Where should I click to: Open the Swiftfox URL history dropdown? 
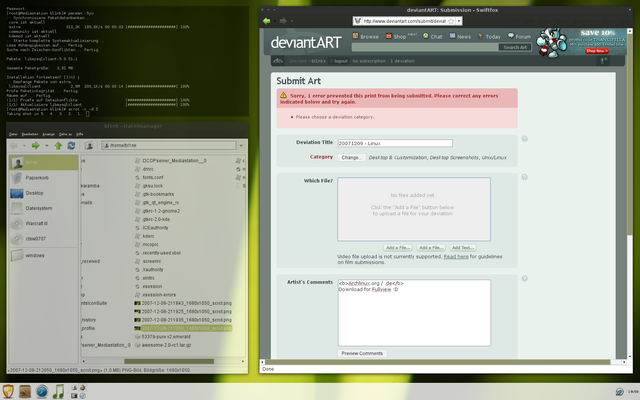[459, 21]
